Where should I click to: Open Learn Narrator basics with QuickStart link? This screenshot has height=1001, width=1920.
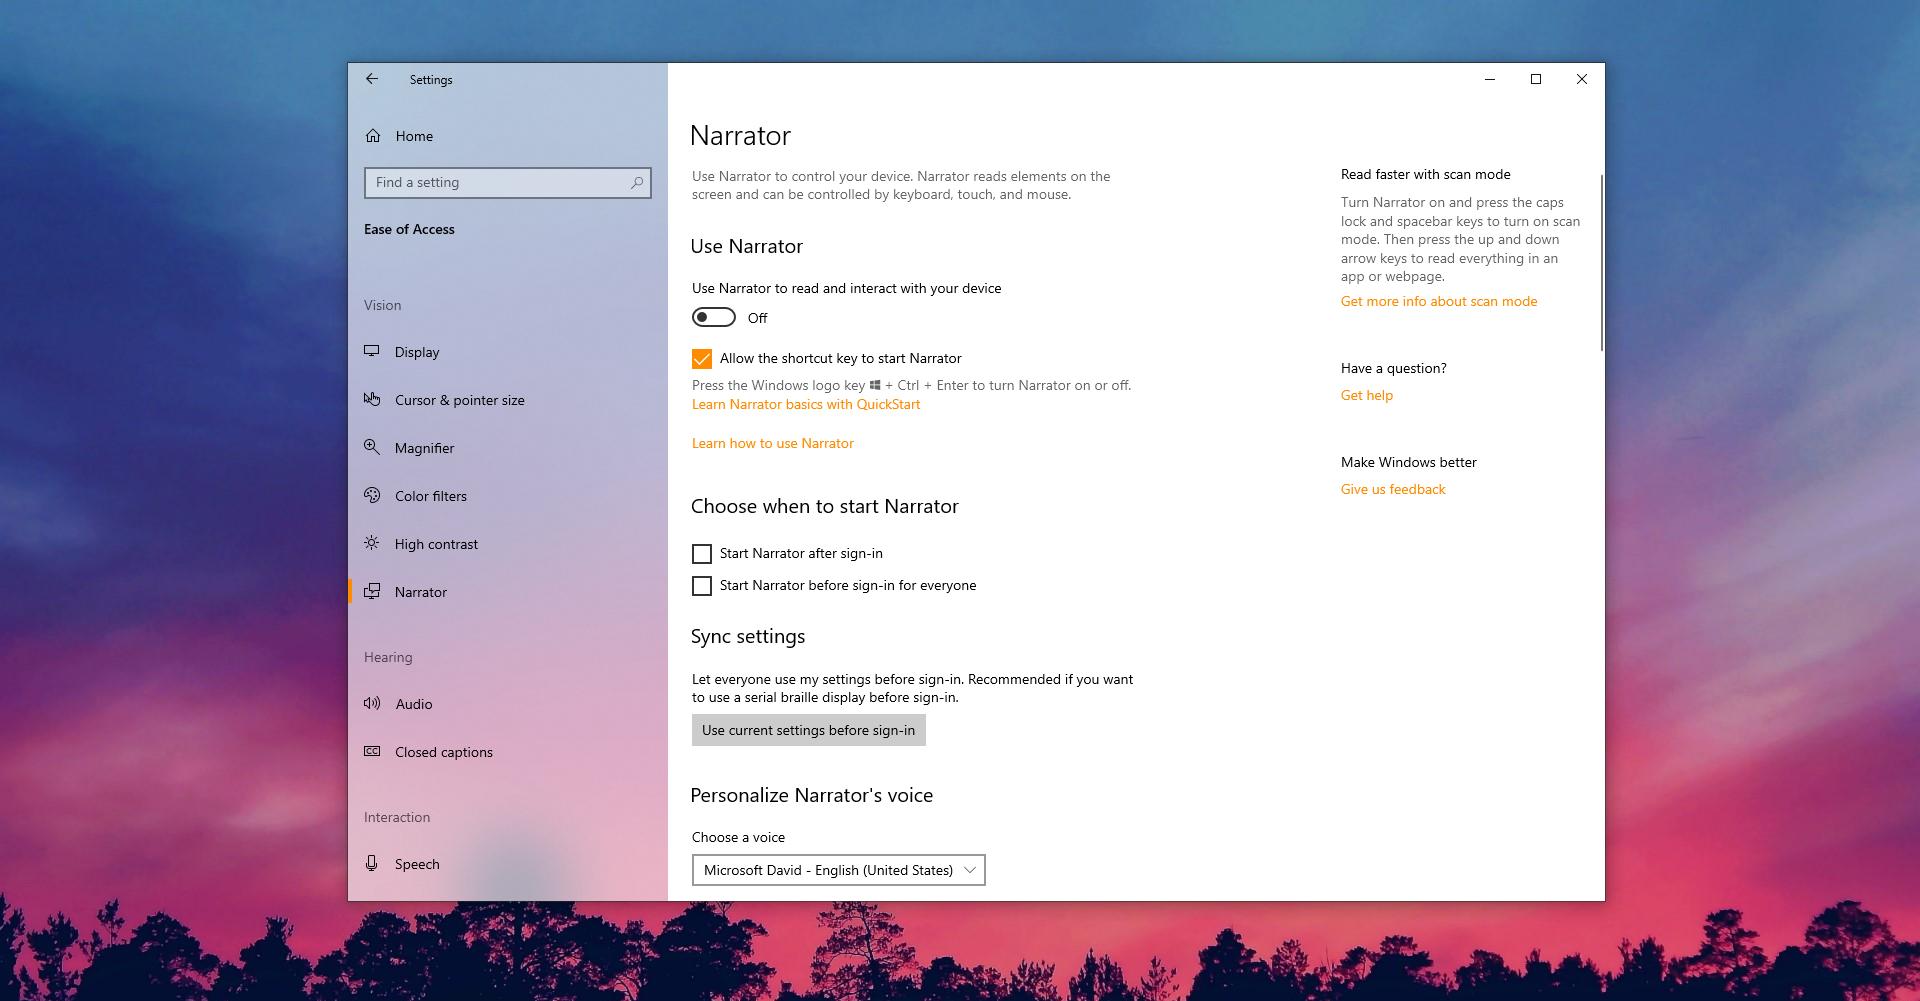[806, 404]
